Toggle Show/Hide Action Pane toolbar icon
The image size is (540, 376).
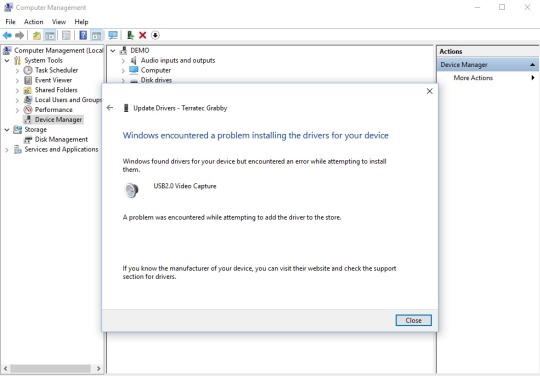pyautogui.click(x=96, y=35)
